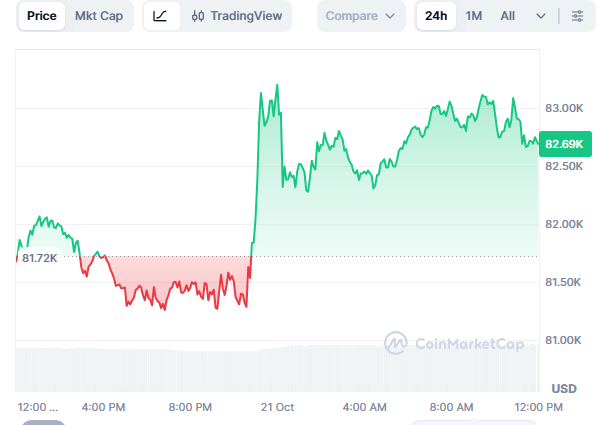
Task: Click the green 82.69K current price tag
Action: pyautogui.click(x=565, y=144)
